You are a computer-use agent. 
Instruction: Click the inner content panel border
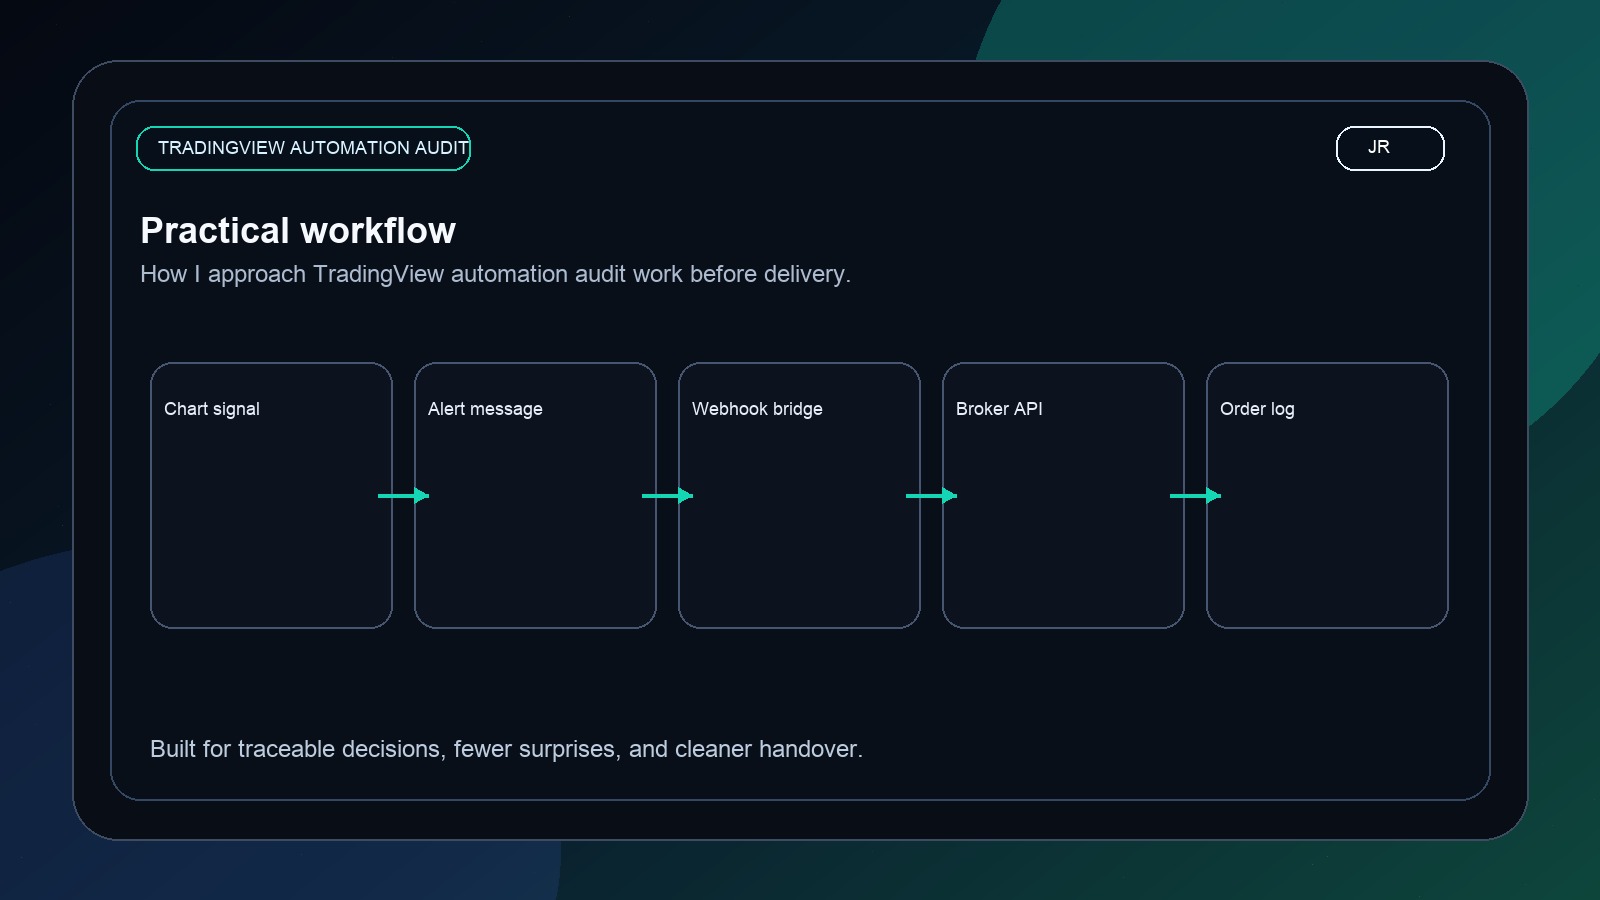[800, 100]
